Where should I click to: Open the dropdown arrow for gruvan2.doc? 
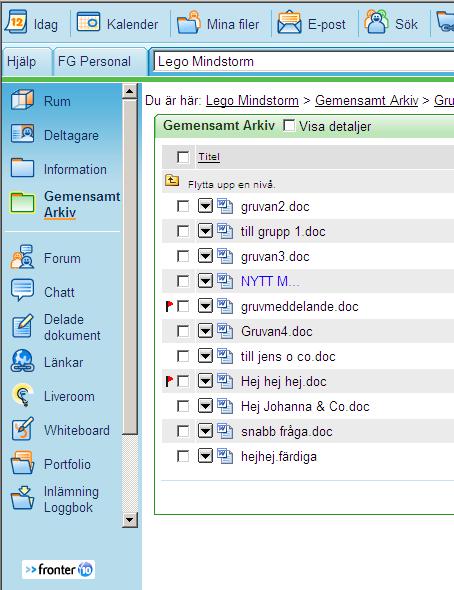click(205, 206)
